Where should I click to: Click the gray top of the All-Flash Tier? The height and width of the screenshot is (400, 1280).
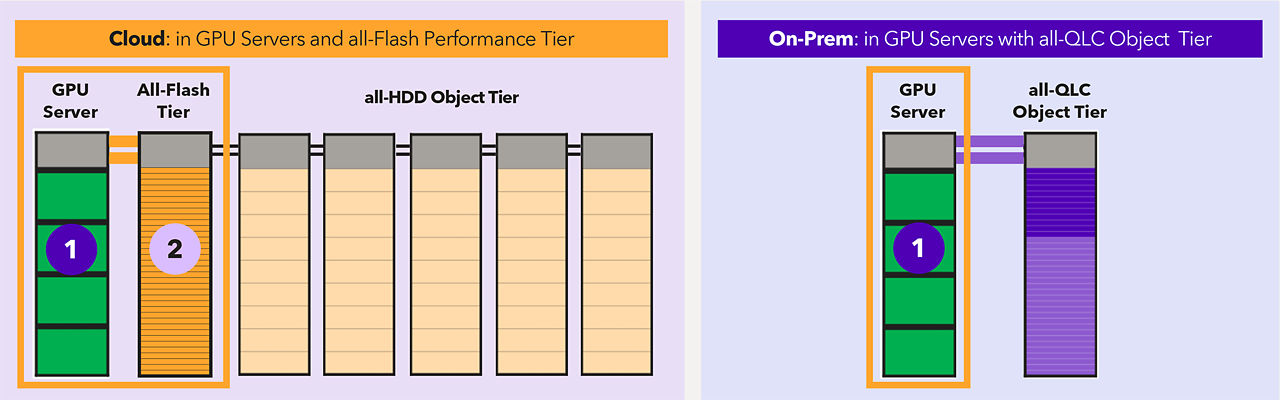(174, 150)
